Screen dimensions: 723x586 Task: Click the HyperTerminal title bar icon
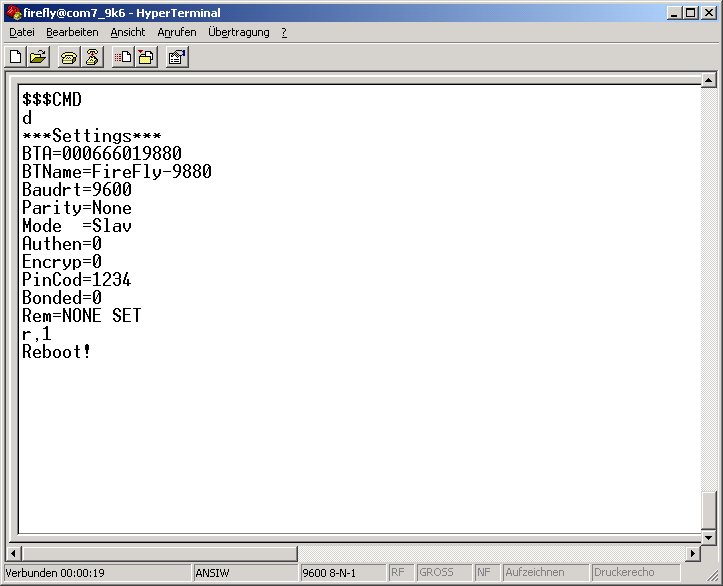[12, 13]
